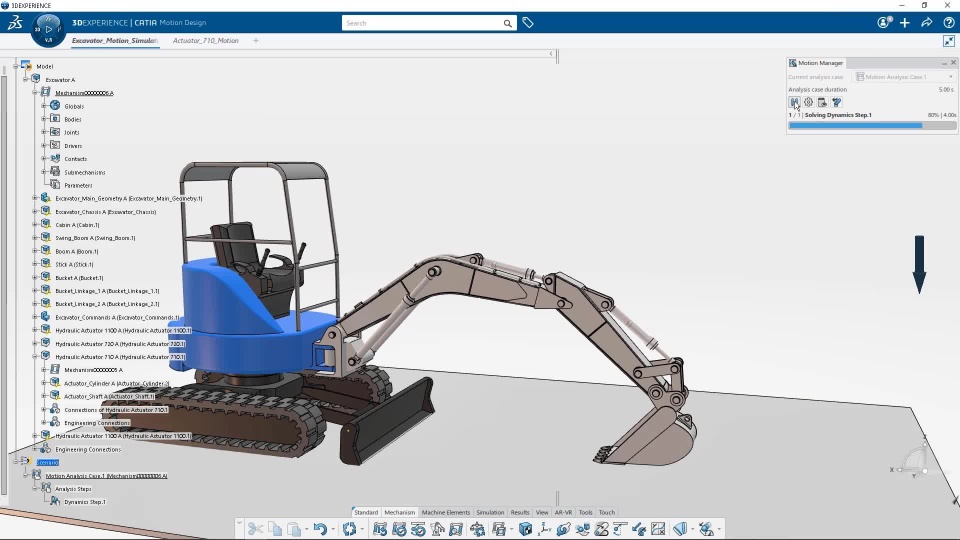The image size is (960, 540).
Task: Open the Undo history dropdown arrow
Action: coord(333,529)
